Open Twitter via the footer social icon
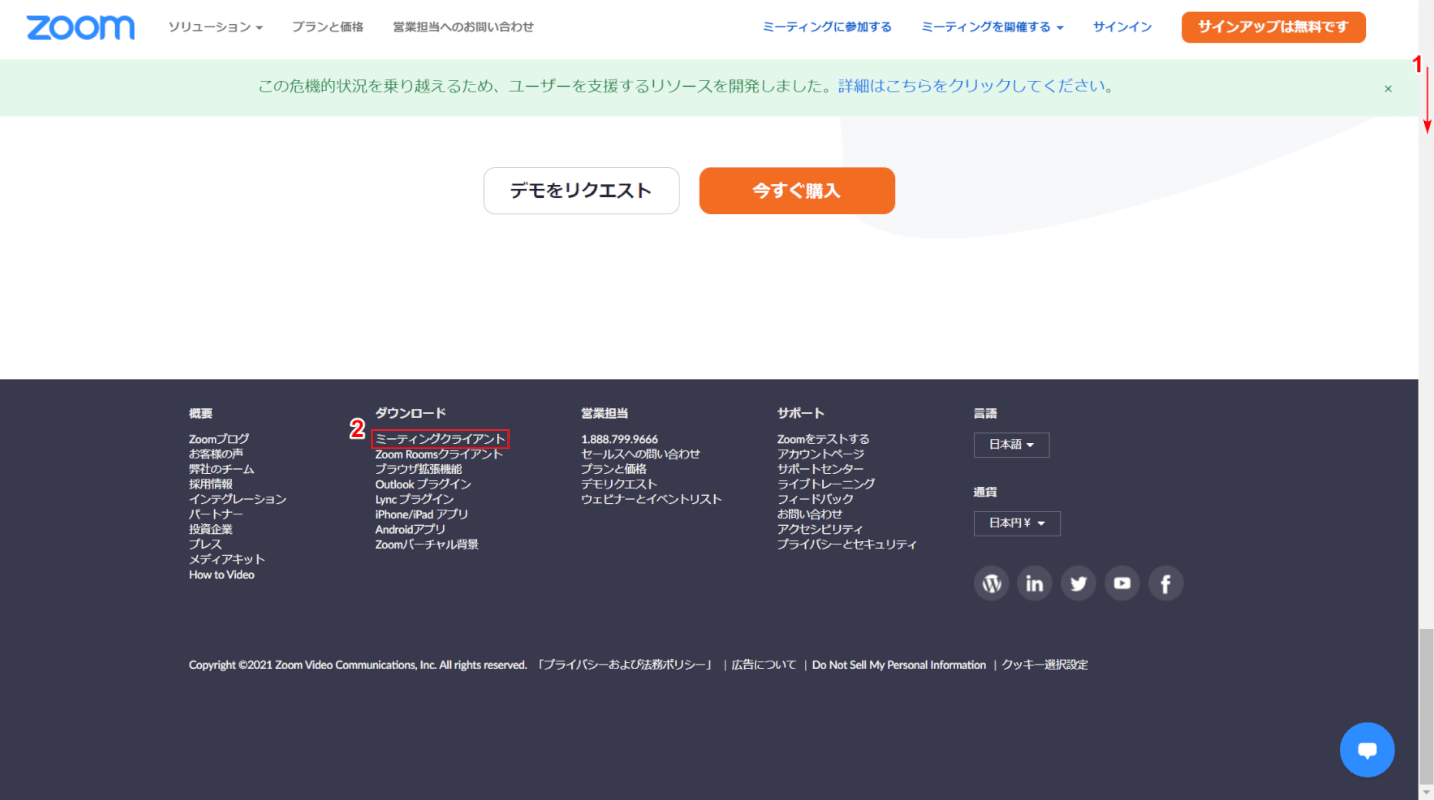 pyautogui.click(x=1078, y=583)
